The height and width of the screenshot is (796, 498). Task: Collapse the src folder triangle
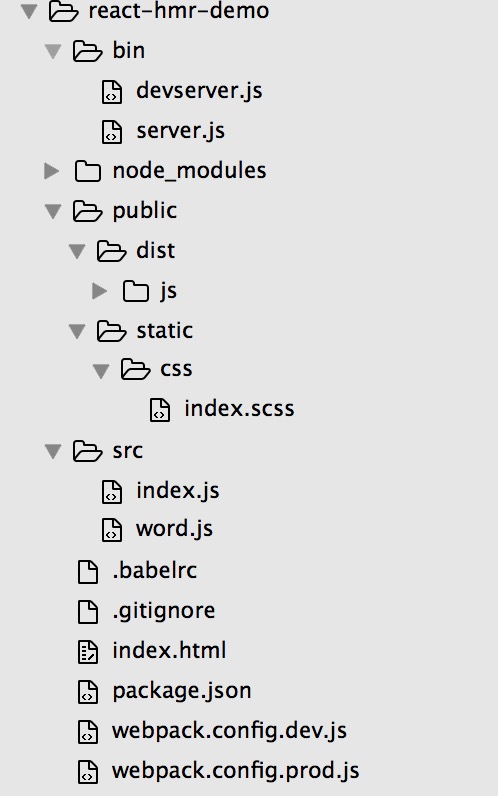(x=53, y=452)
